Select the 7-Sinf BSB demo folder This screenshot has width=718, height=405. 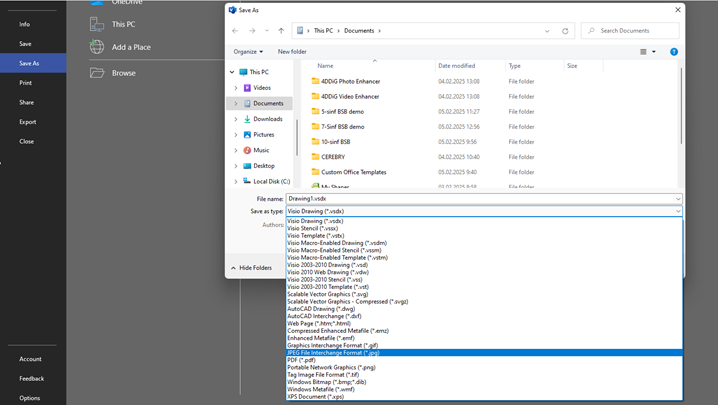click(343, 126)
